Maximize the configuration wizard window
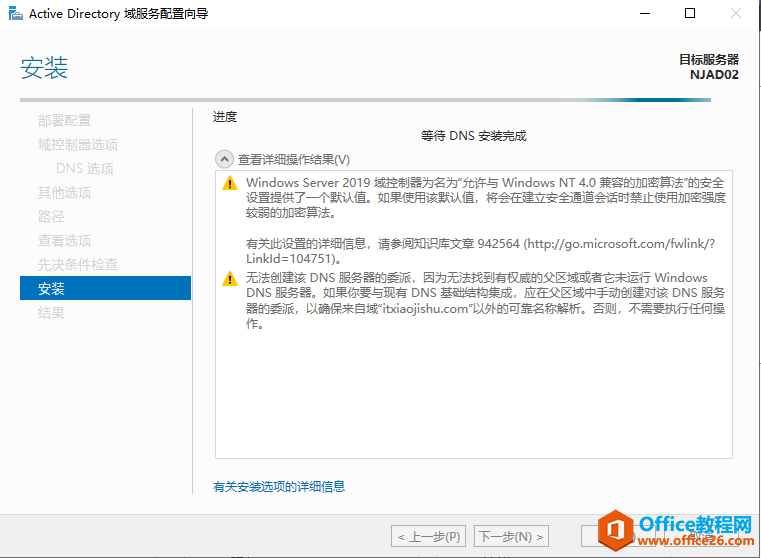Screen dimensions: 761x558 click(x=689, y=14)
